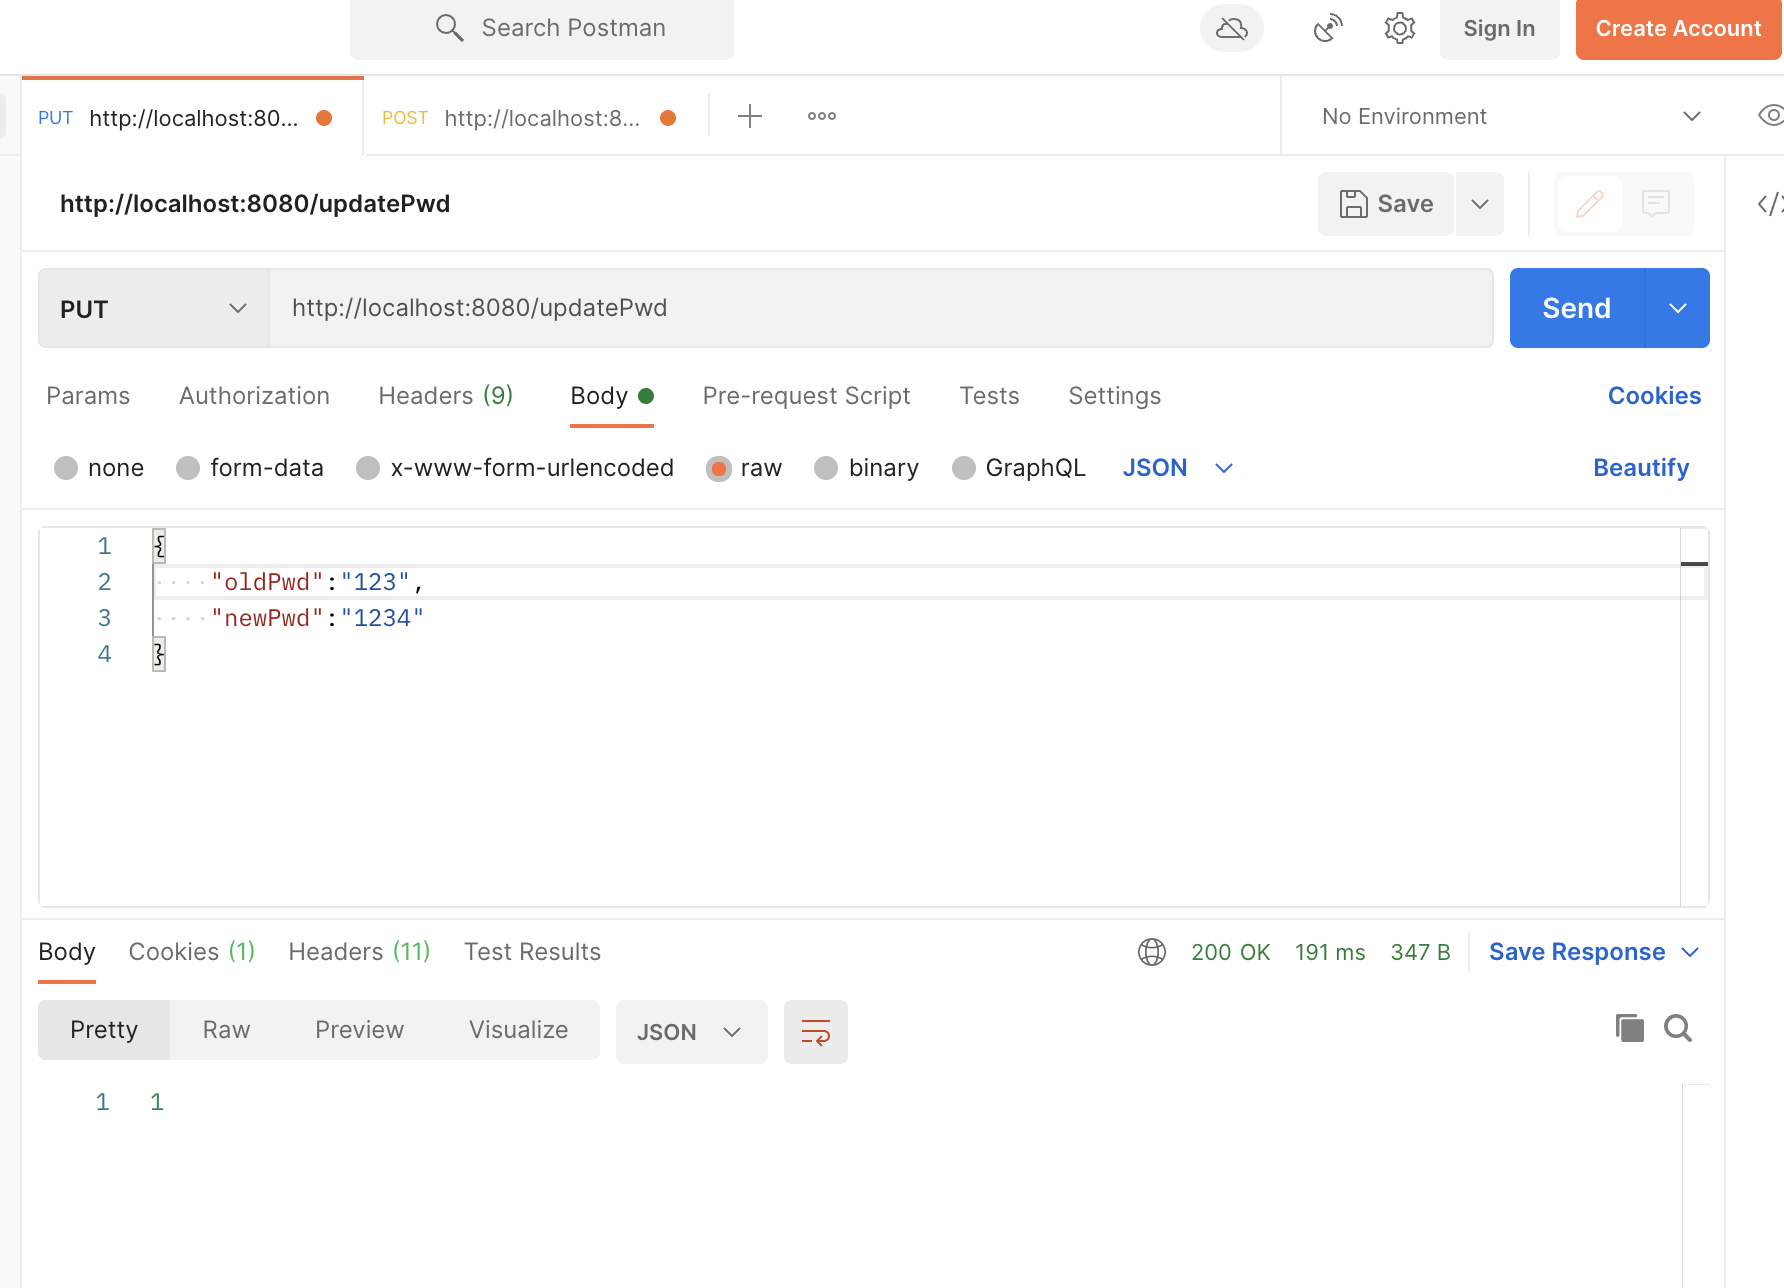
Task: Click the oldPwd line in body editor
Action: click(x=918, y=582)
